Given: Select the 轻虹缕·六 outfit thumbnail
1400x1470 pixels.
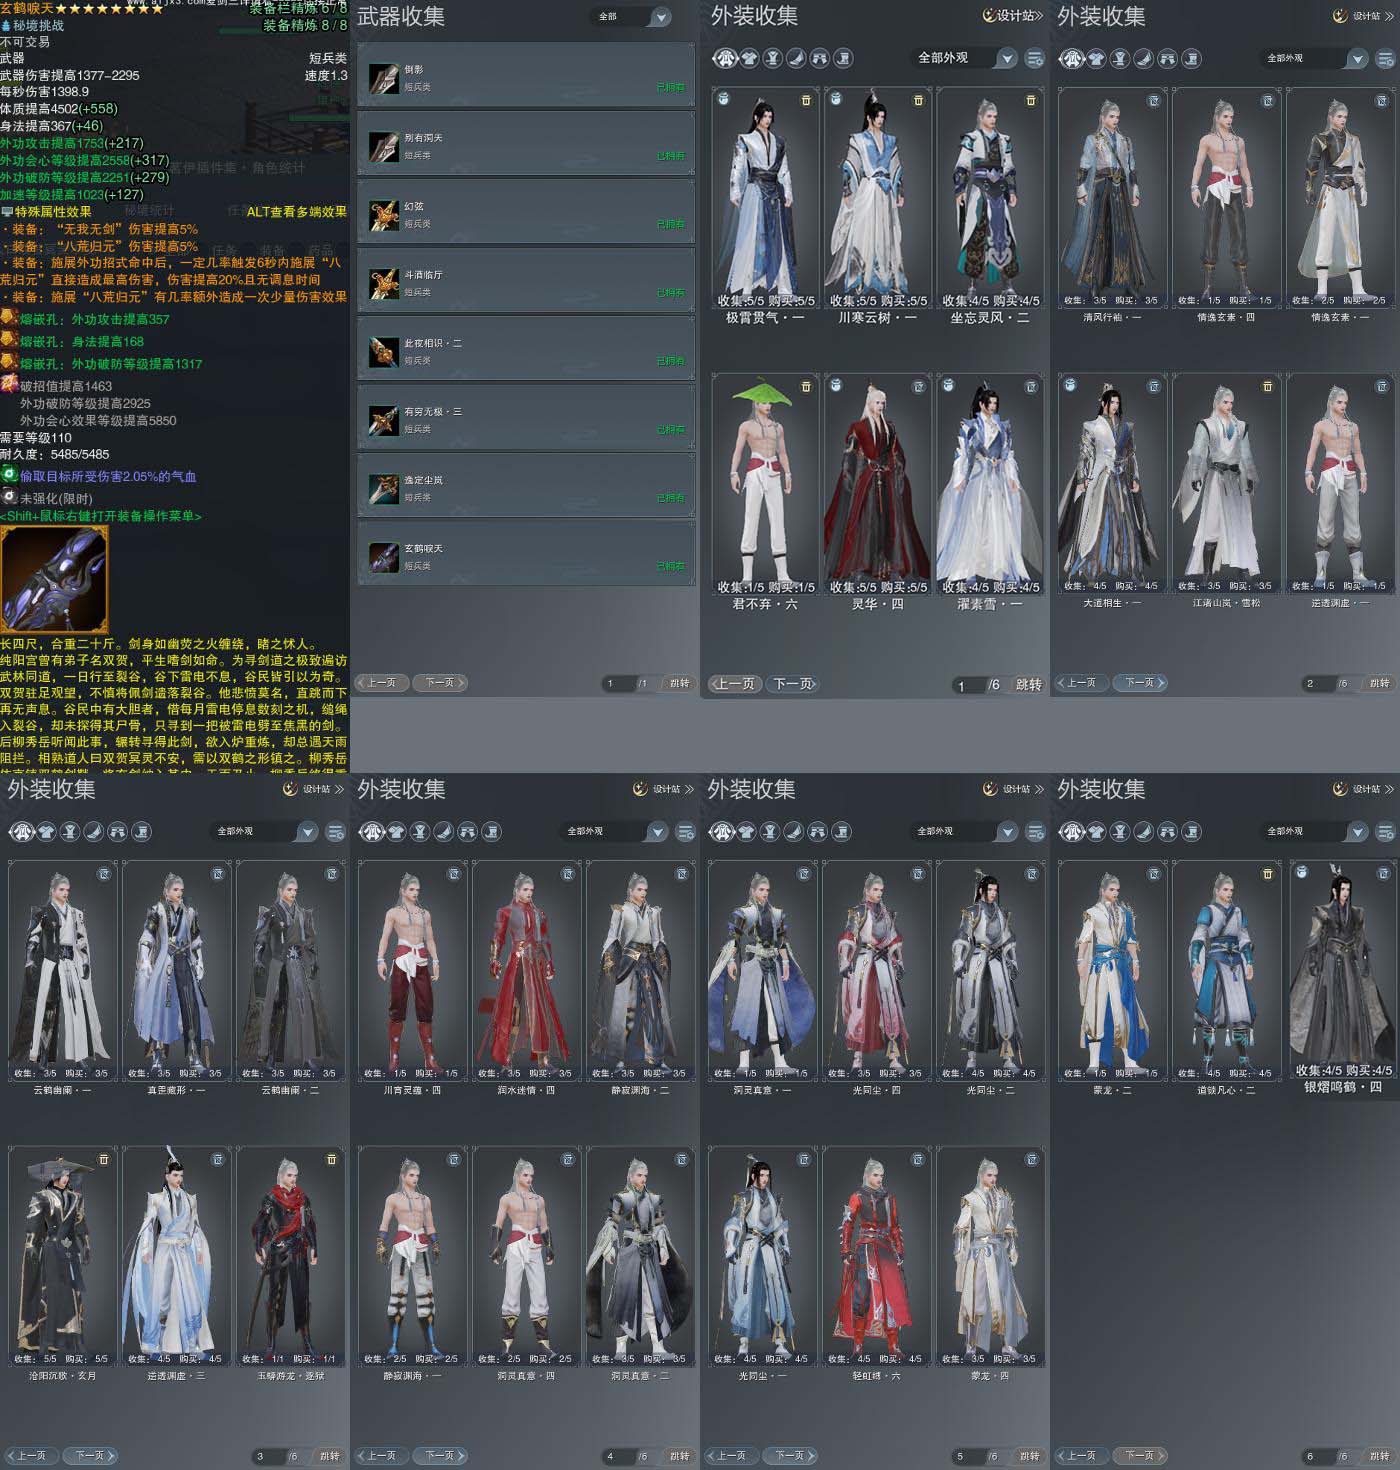Looking at the screenshot, I should [x=876, y=1258].
